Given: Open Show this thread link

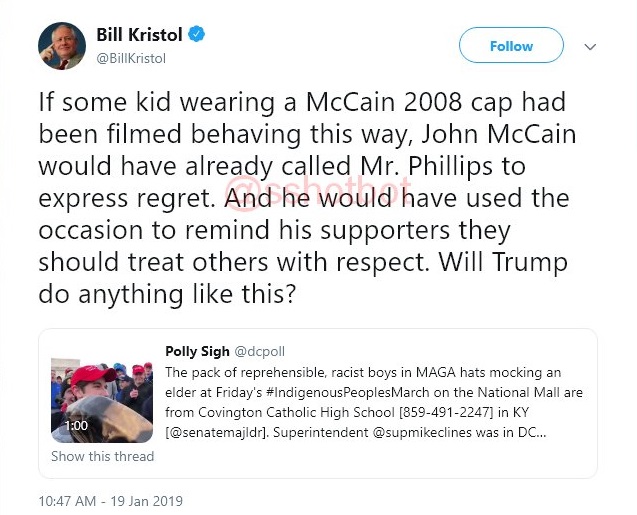Looking at the screenshot, I should [x=102, y=456].
